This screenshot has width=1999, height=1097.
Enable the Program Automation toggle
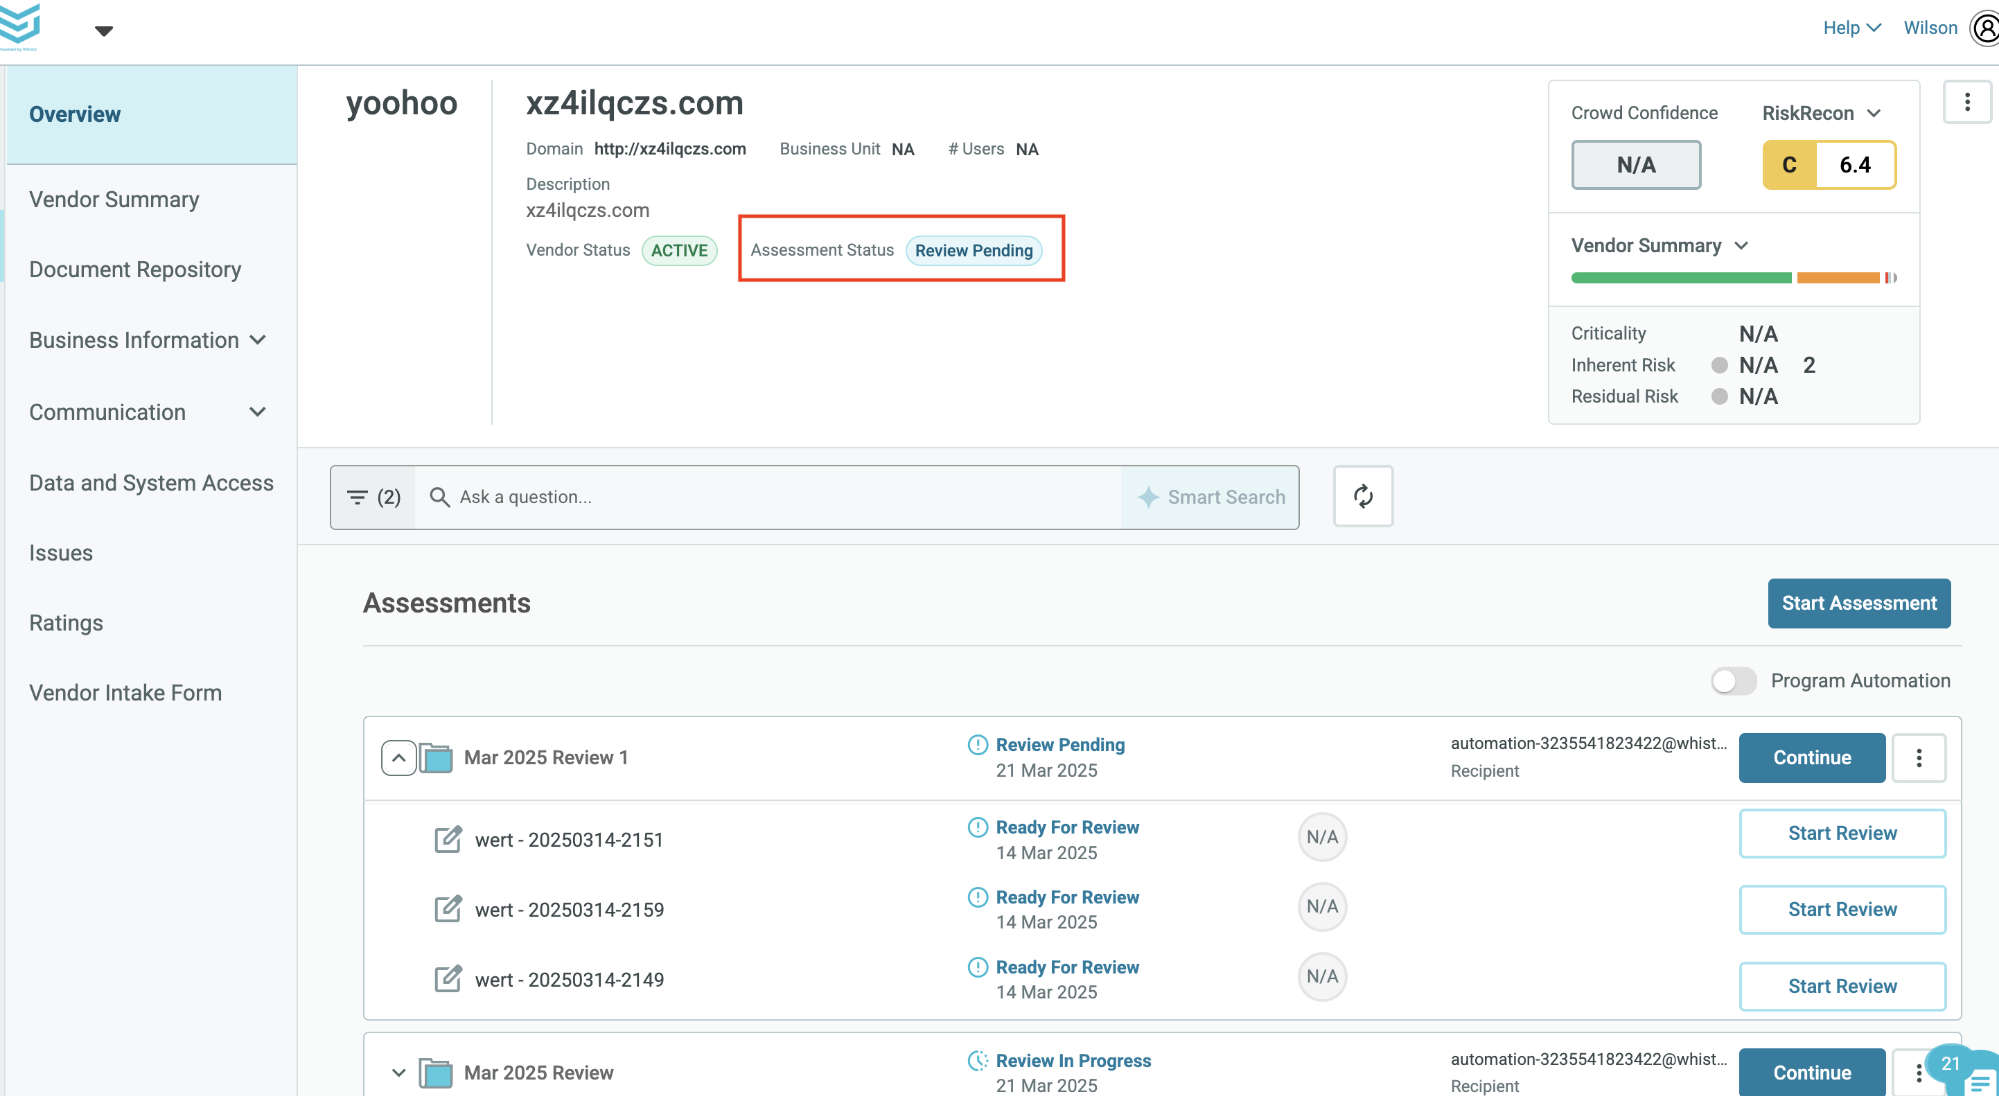tap(1733, 681)
